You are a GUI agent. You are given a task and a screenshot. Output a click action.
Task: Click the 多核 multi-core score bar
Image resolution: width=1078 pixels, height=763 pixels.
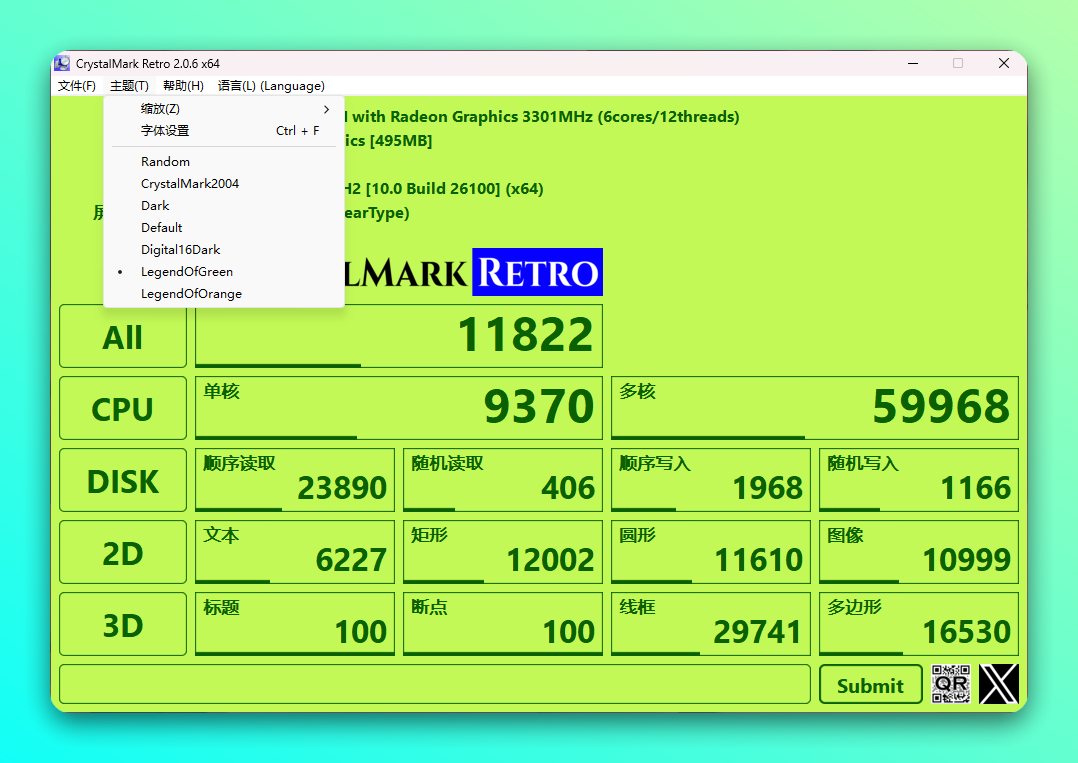pyautogui.click(x=814, y=408)
